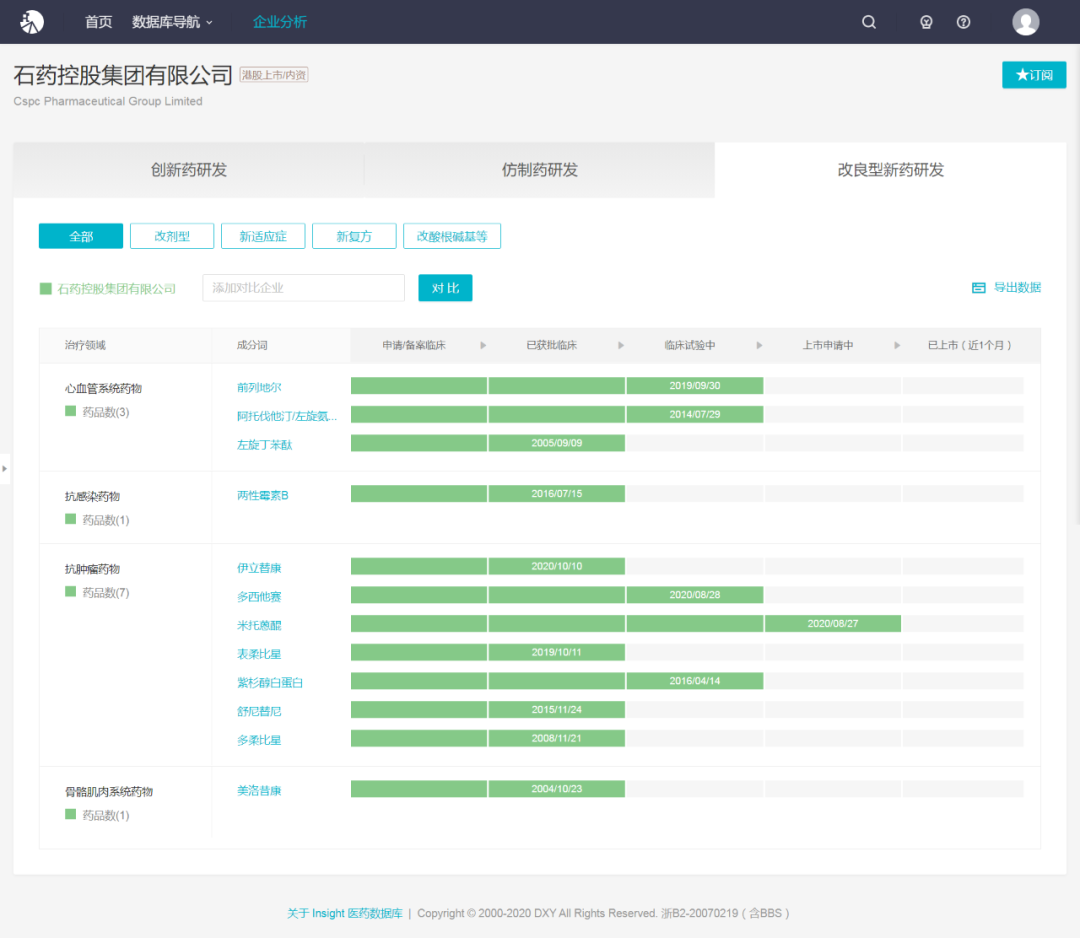Open the 左旋丁苯酞 ingredient link
This screenshot has width=1080, height=938.
(x=264, y=445)
